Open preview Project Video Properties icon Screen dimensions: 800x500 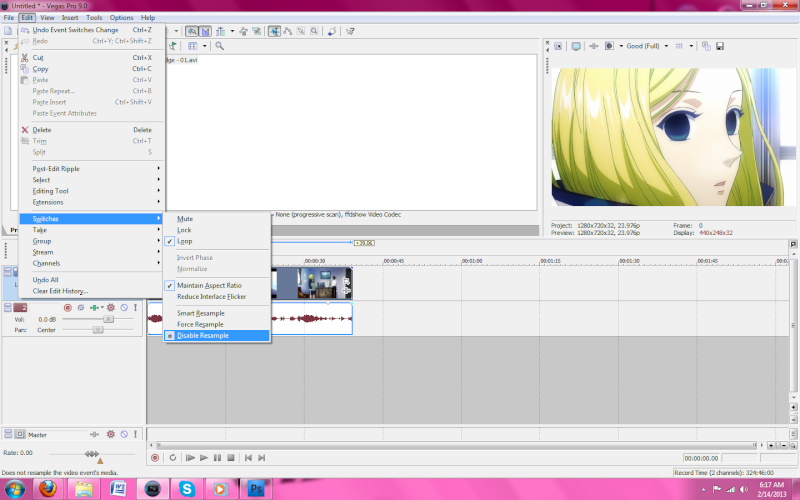(558, 46)
